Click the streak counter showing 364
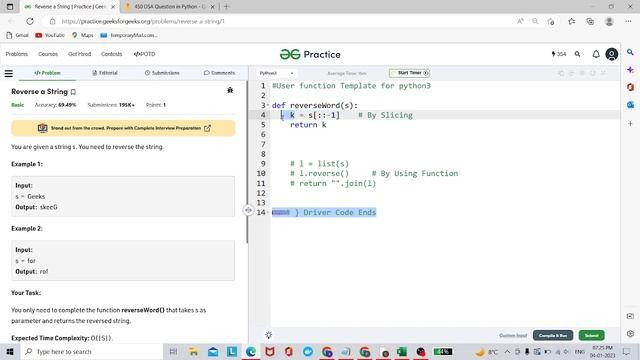 (558, 54)
